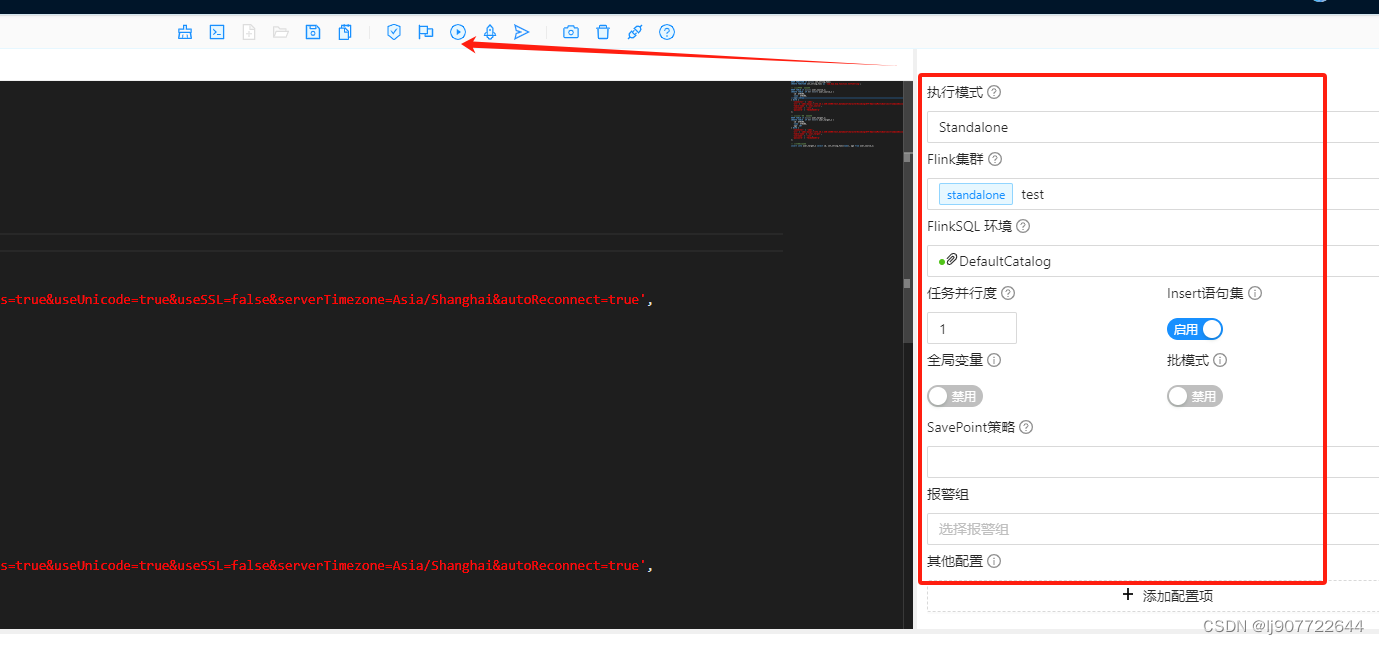Click the blue standalone tag
1379x645 pixels.
(x=976, y=194)
